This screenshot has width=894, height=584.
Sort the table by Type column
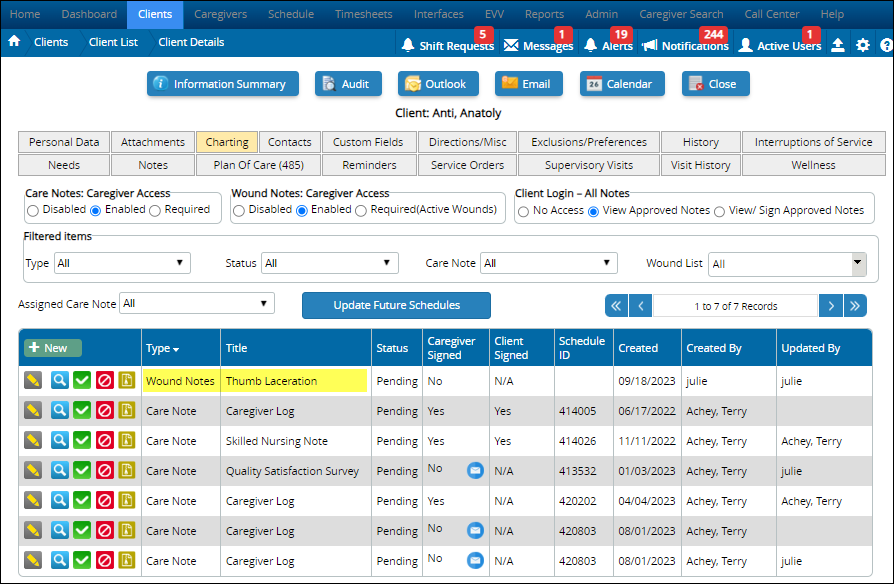coord(162,348)
